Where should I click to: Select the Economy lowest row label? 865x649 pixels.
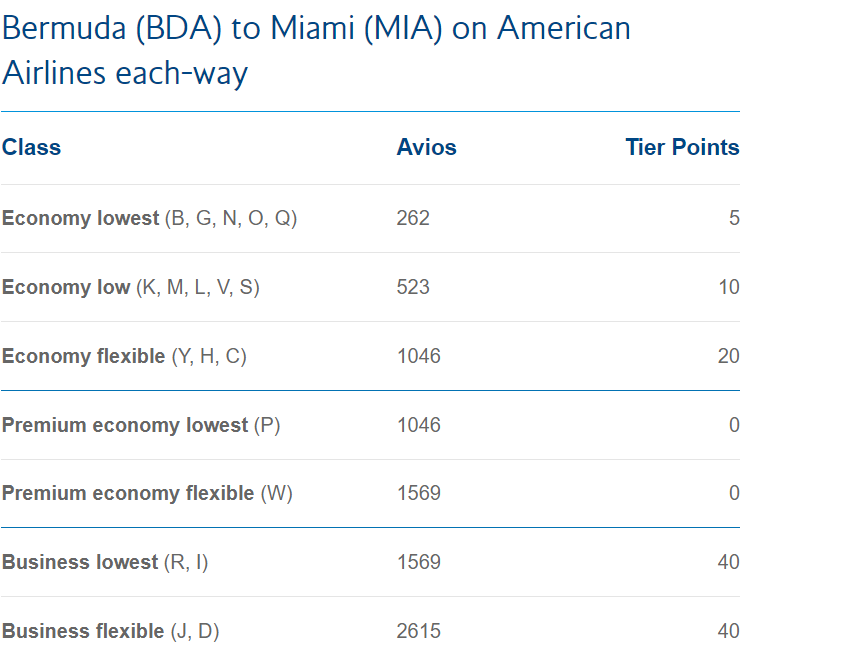point(149,218)
